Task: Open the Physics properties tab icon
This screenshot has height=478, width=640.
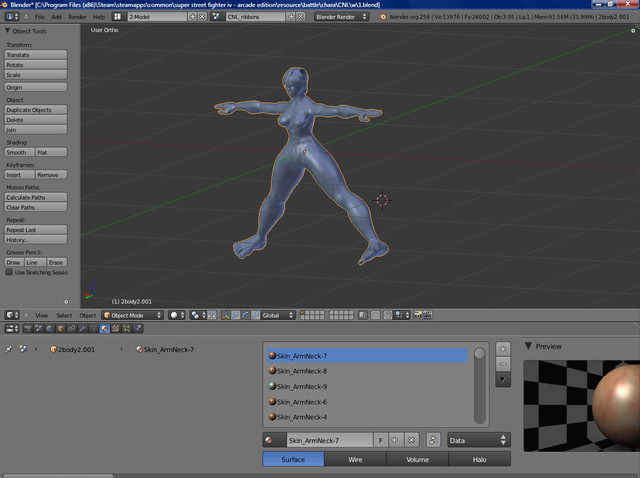Action: (138, 329)
